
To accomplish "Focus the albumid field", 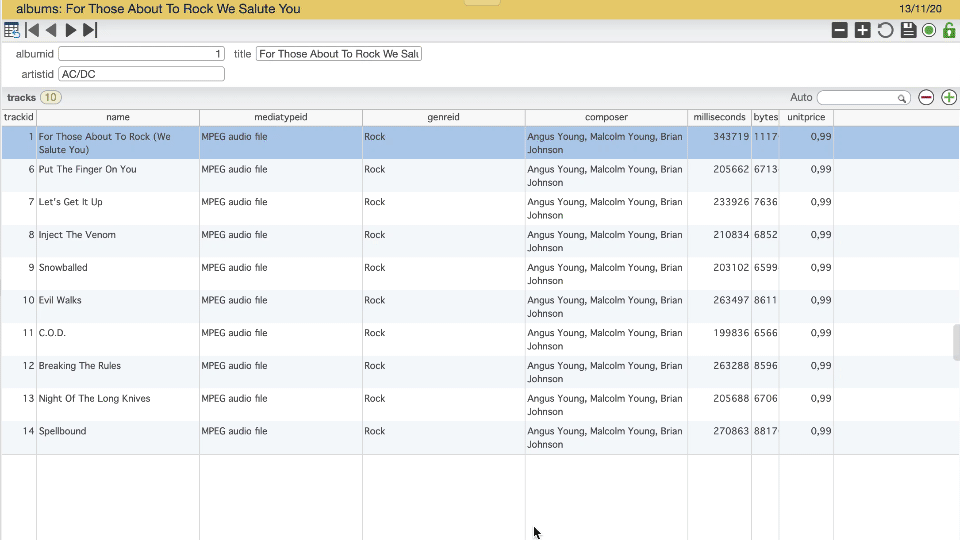I will pos(141,54).
